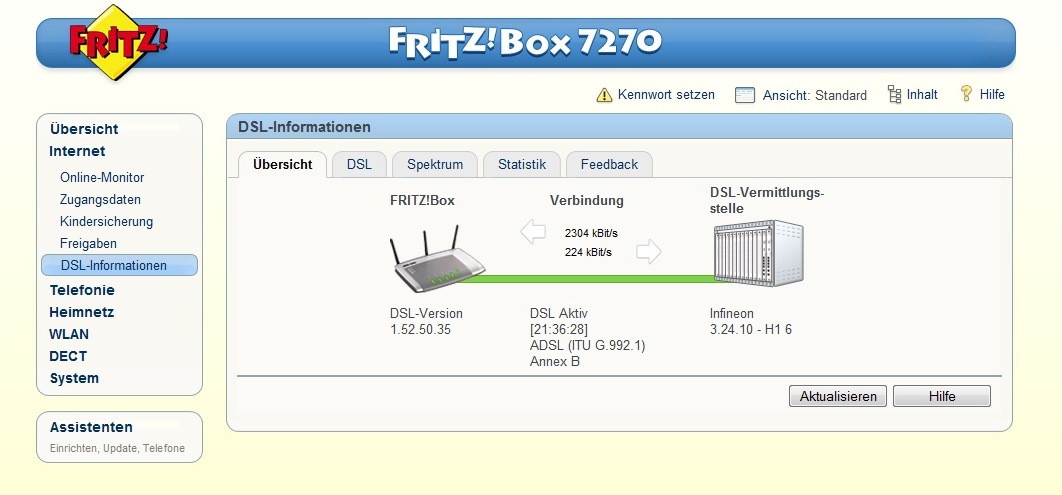Select DSL-Informationen in the sidebar
Screen dimensions: 1062x495
point(119,265)
